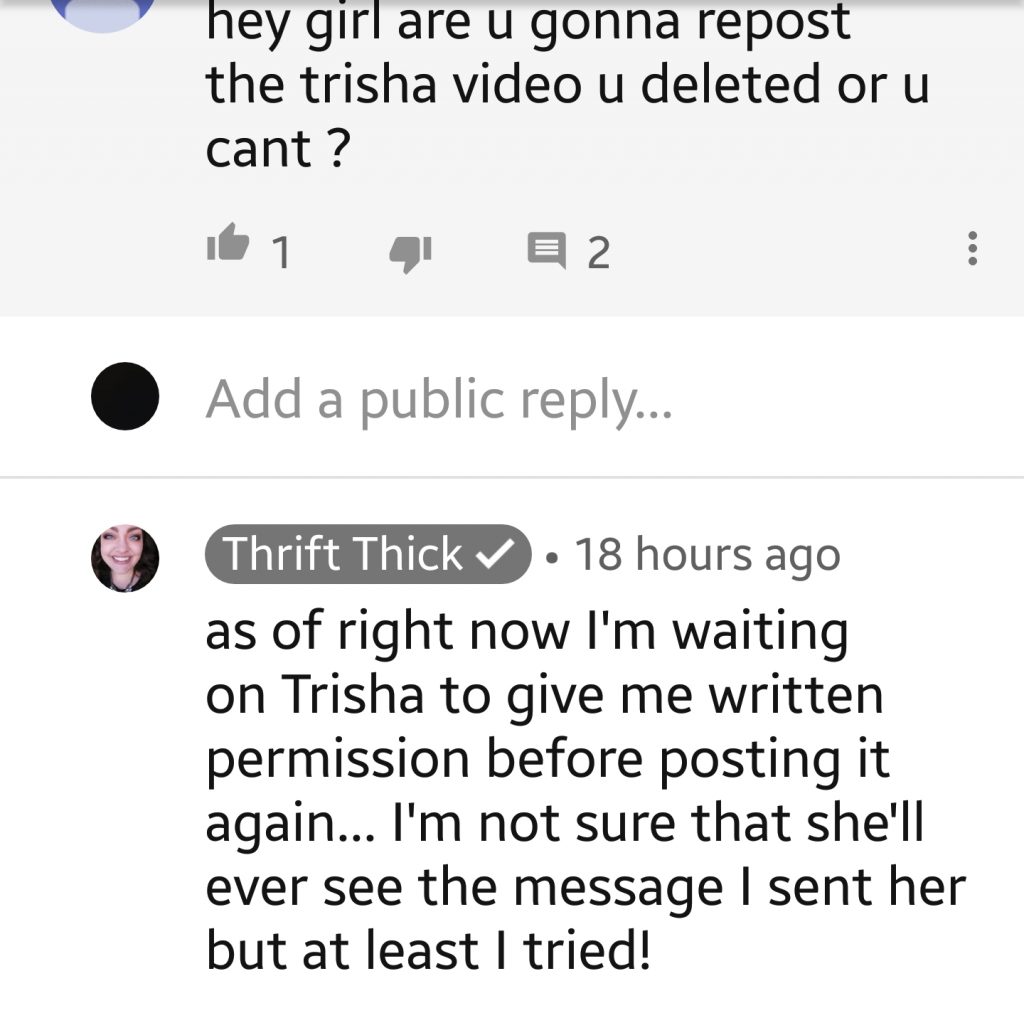This screenshot has height=1013, width=1024.
Task: Like the comment with the thumbs-up icon
Action: pyautogui.click(x=228, y=242)
